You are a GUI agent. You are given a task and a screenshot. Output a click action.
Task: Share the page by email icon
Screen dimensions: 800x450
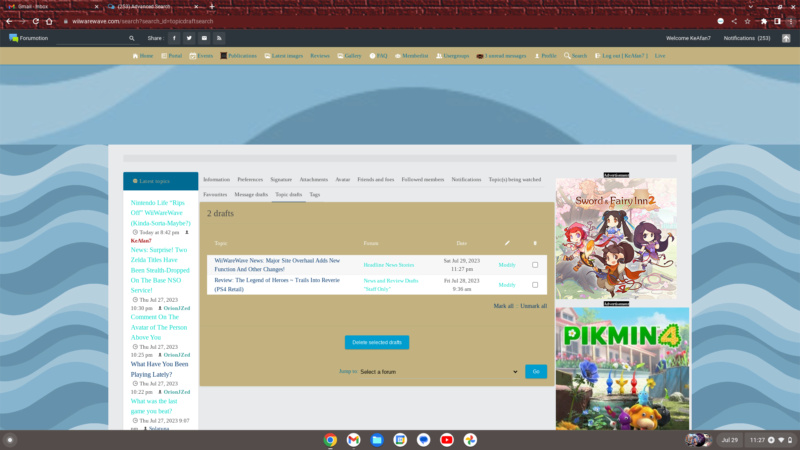pos(204,38)
